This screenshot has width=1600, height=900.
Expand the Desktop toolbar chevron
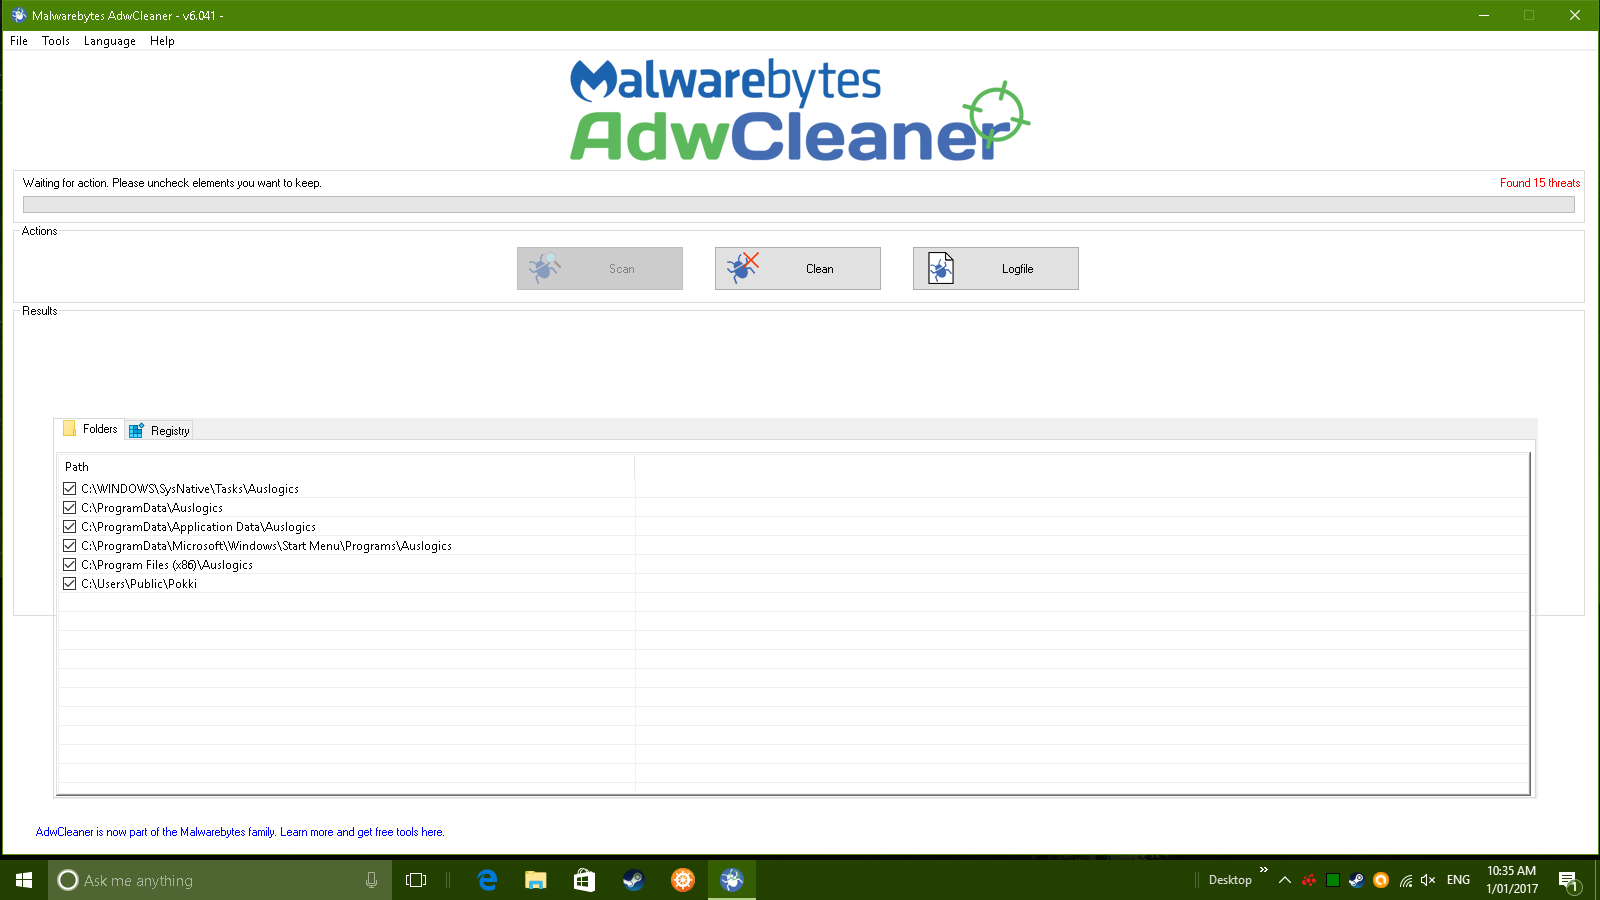(1264, 870)
